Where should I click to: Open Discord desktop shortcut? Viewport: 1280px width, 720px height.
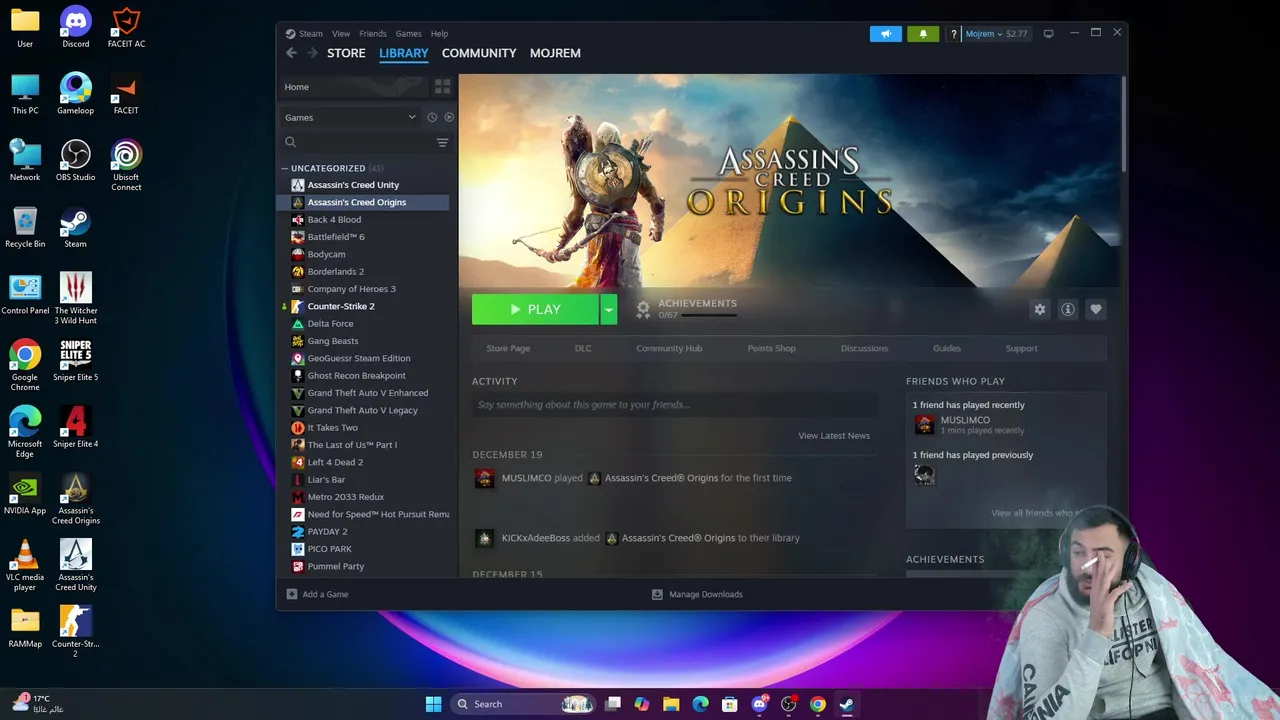coord(76,27)
